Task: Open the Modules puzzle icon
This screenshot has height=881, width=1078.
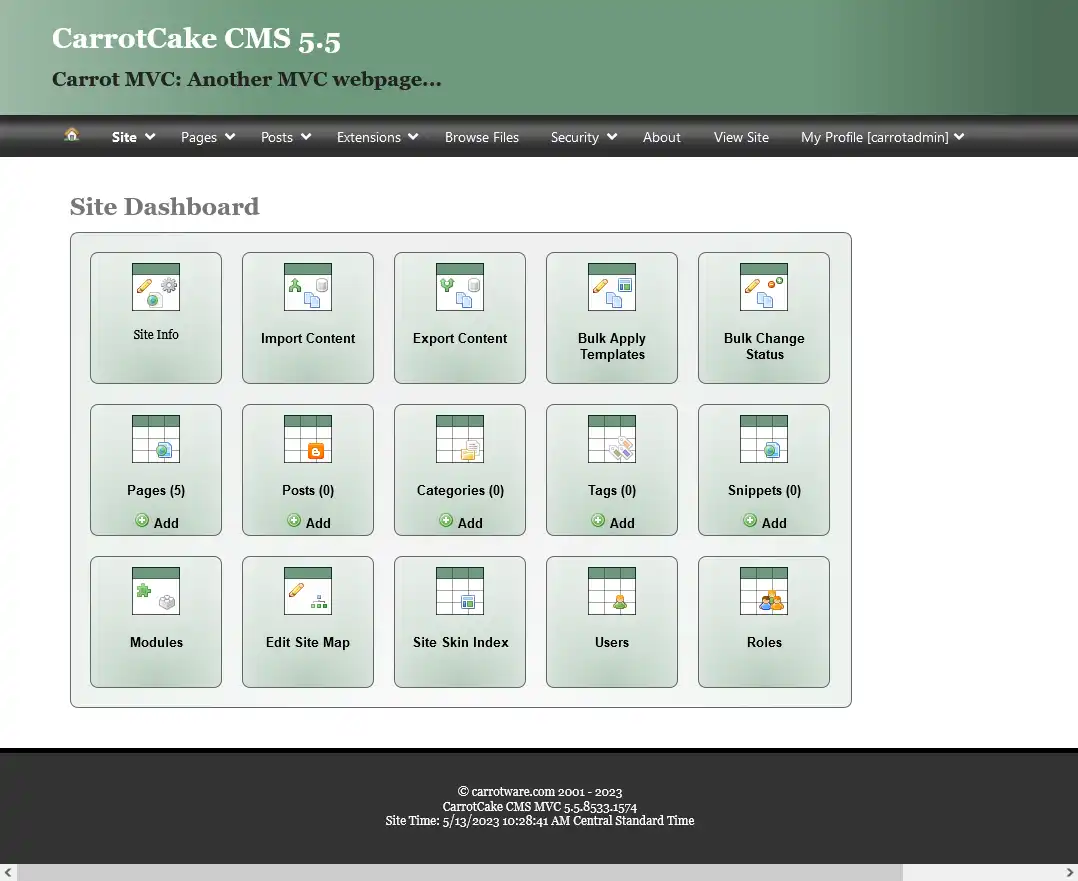Action: [156, 591]
